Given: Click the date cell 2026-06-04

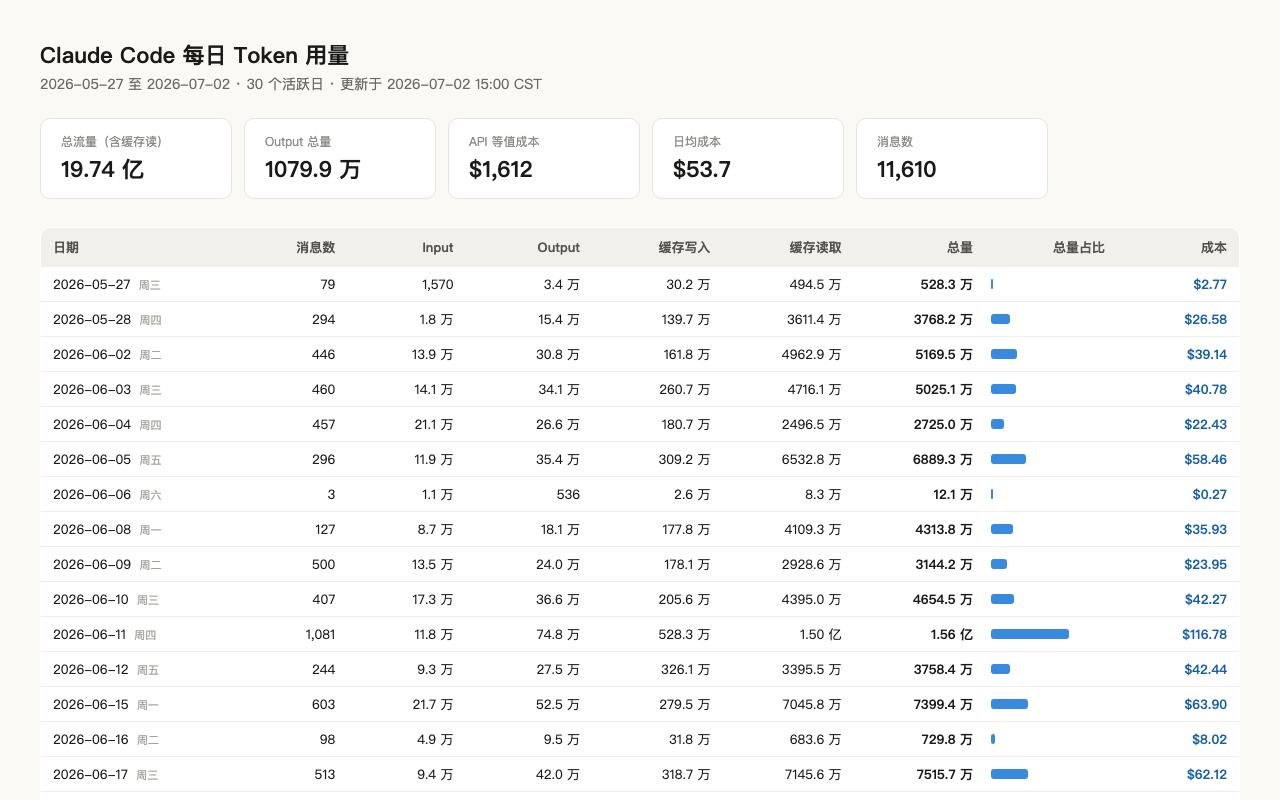Looking at the screenshot, I should click(x=92, y=424).
